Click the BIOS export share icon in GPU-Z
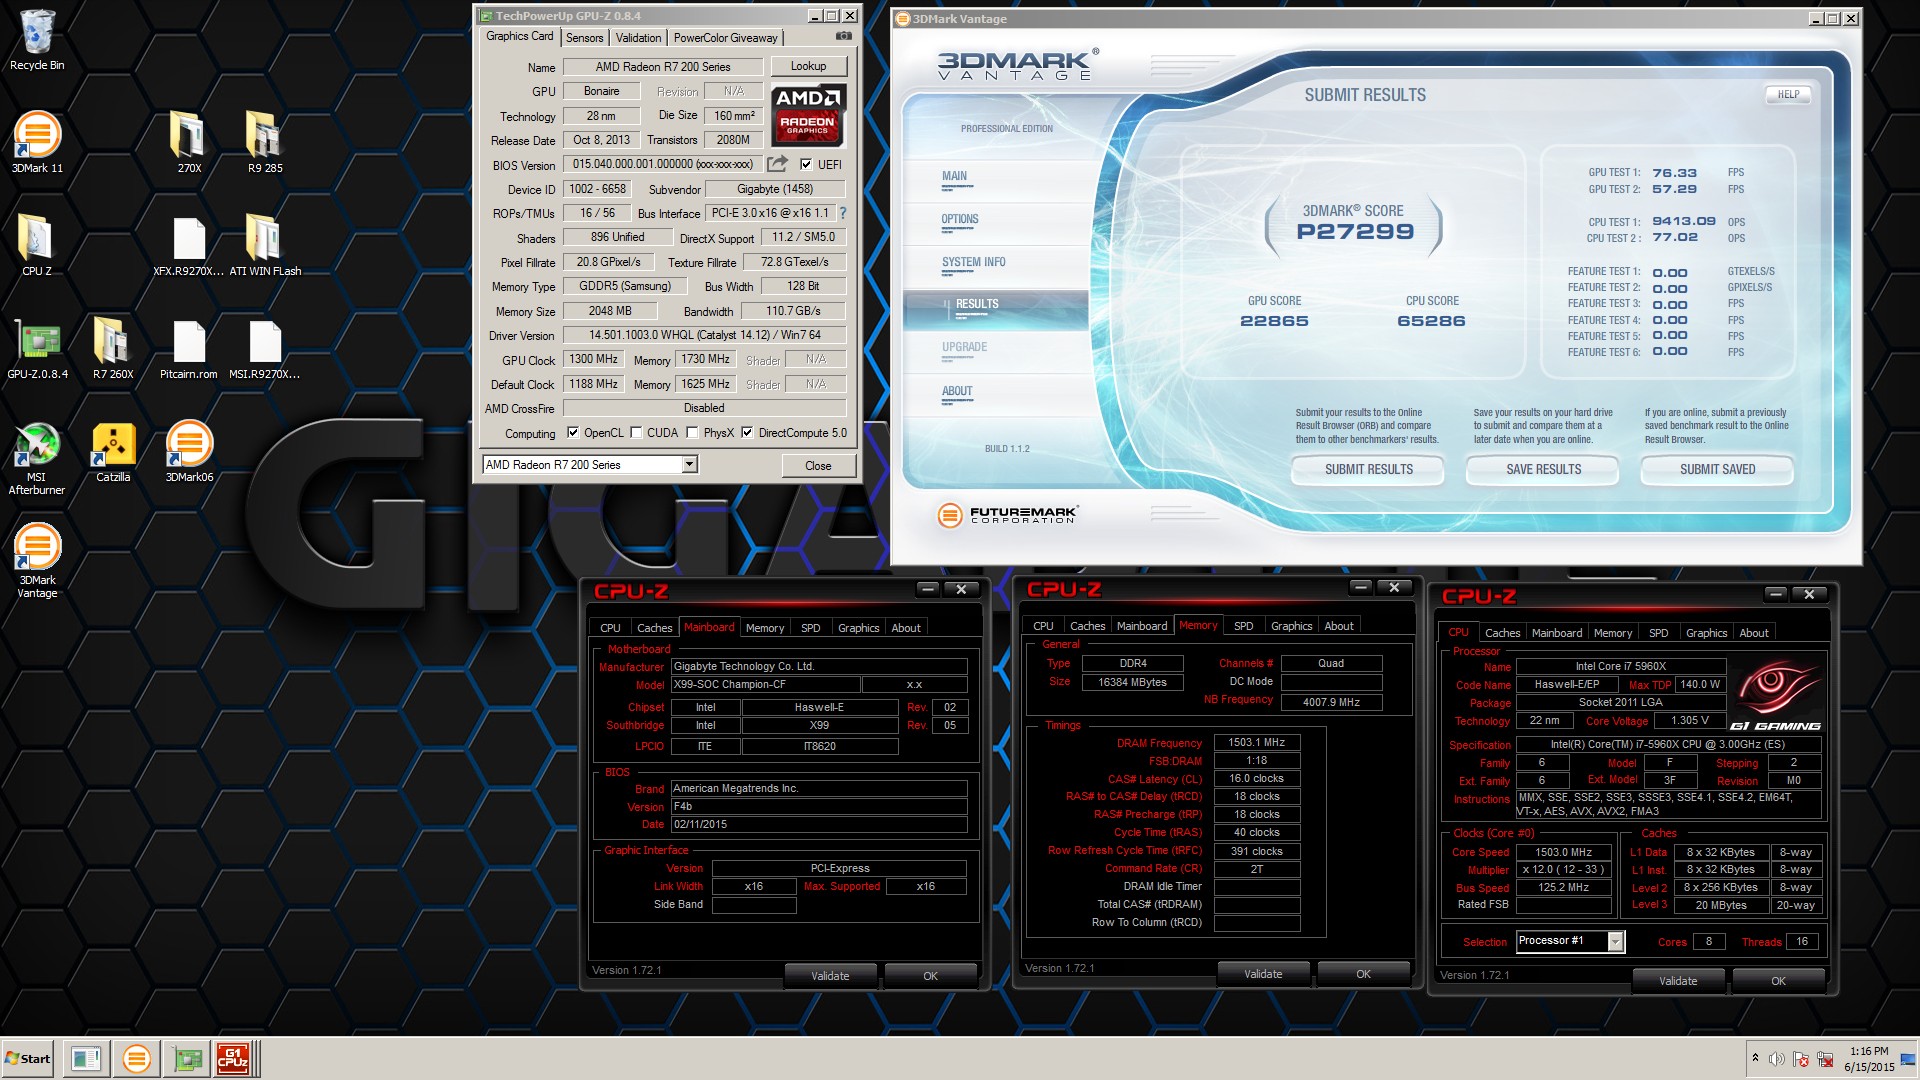This screenshot has height=1080, width=1920. click(777, 164)
